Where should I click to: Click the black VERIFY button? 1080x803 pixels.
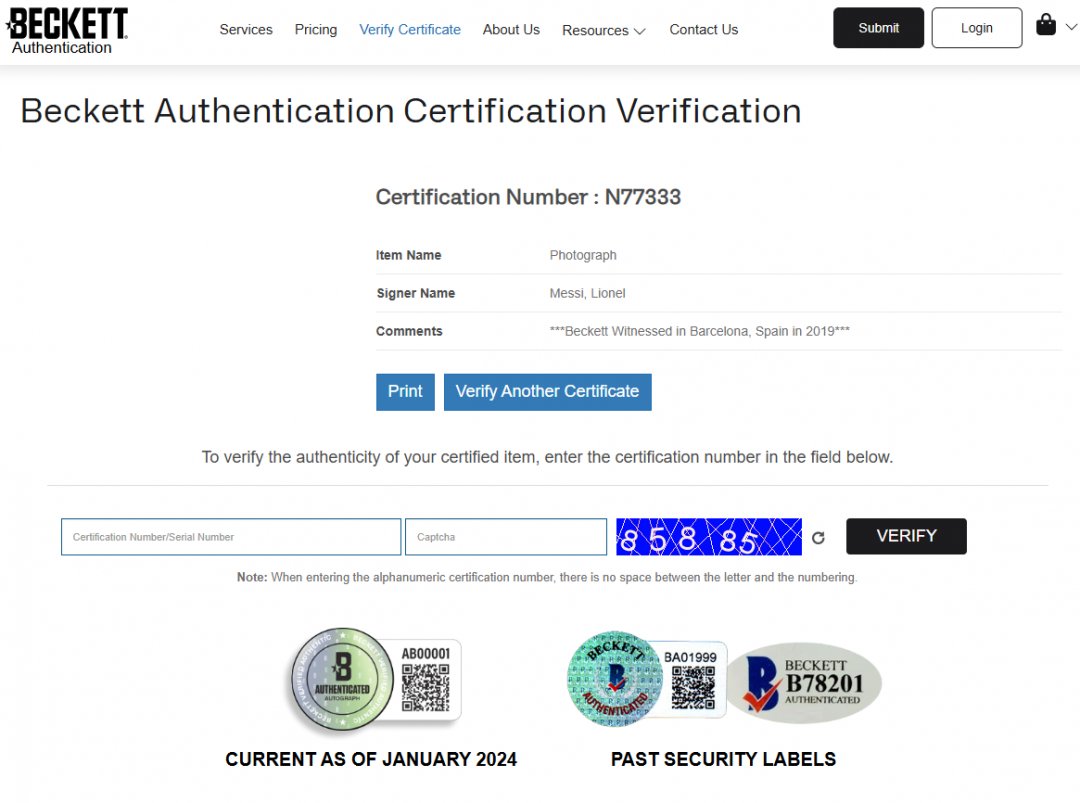[906, 536]
